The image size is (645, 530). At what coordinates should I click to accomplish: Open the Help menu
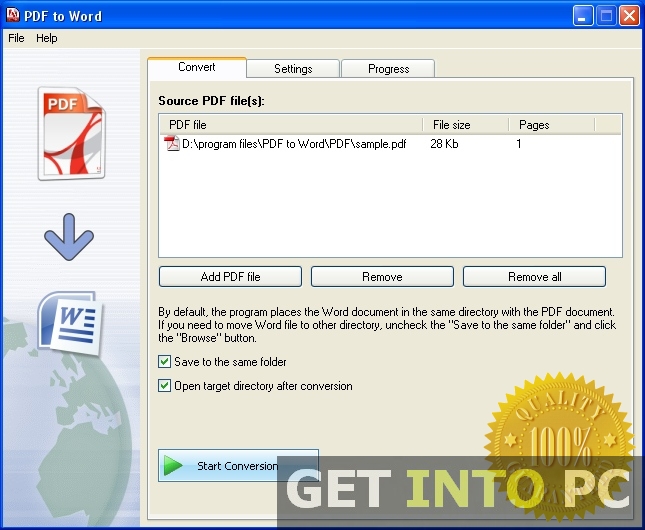point(47,38)
